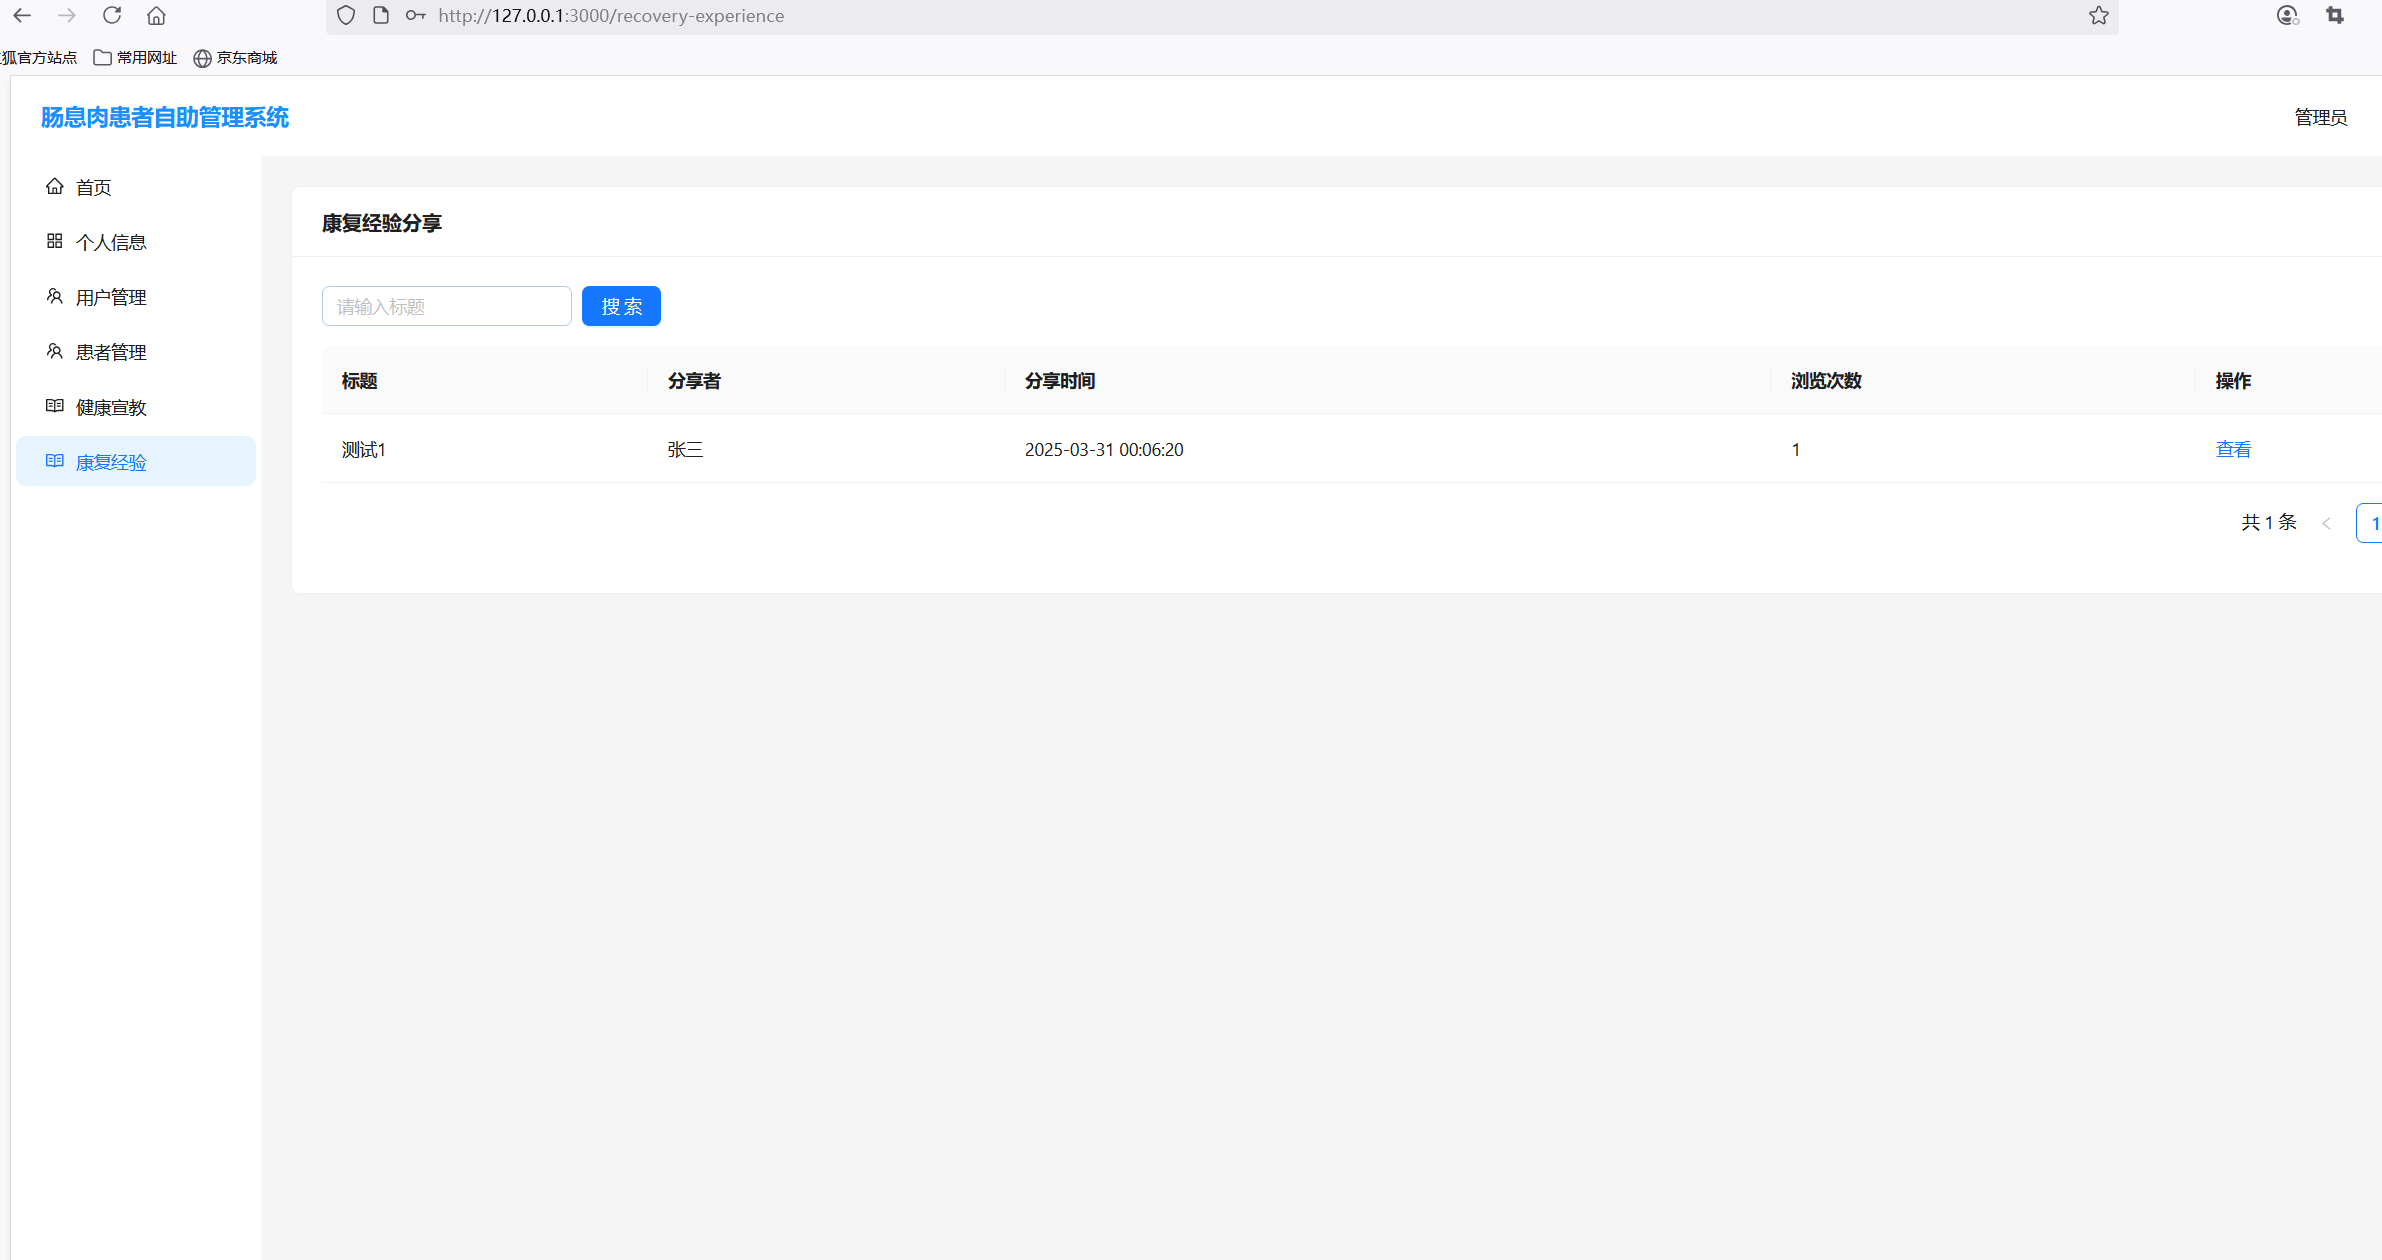The image size is (2382, 1260).
Task: Click the 查看 link for 测试1
Action: tap(2233, 449)
